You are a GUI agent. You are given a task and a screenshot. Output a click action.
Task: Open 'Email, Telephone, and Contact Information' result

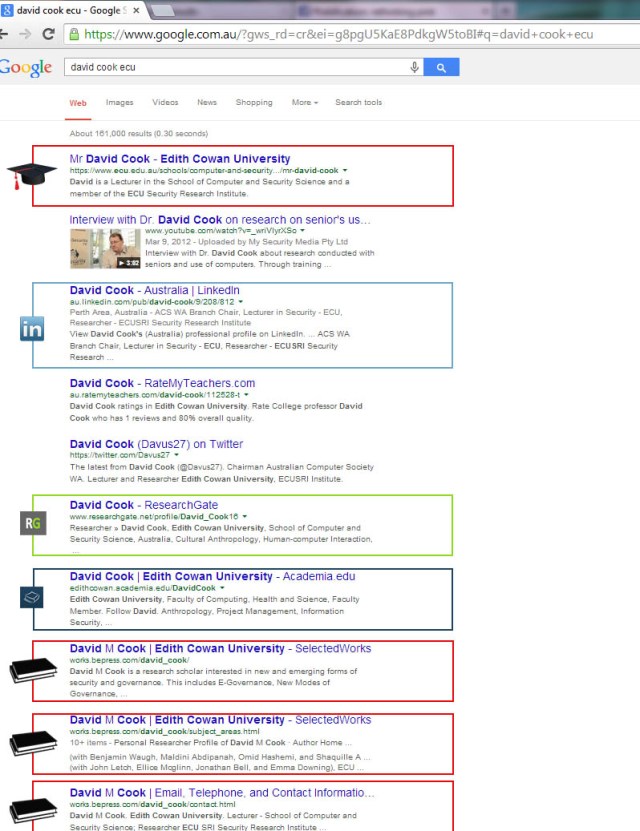tap(222, 792)
